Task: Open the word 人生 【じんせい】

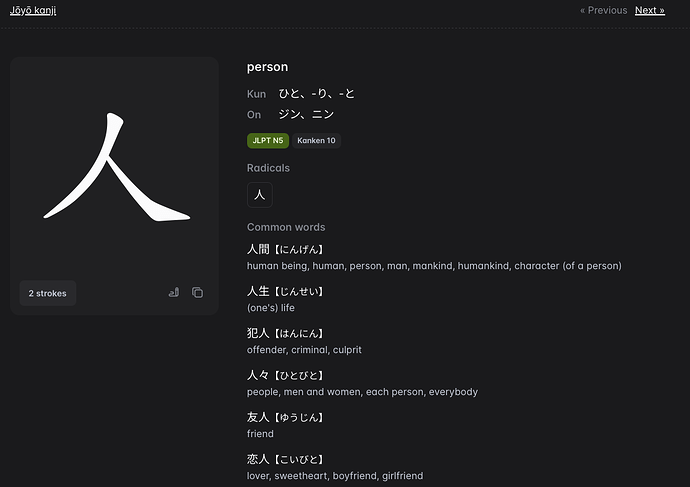Action: [x=286, y=291]
